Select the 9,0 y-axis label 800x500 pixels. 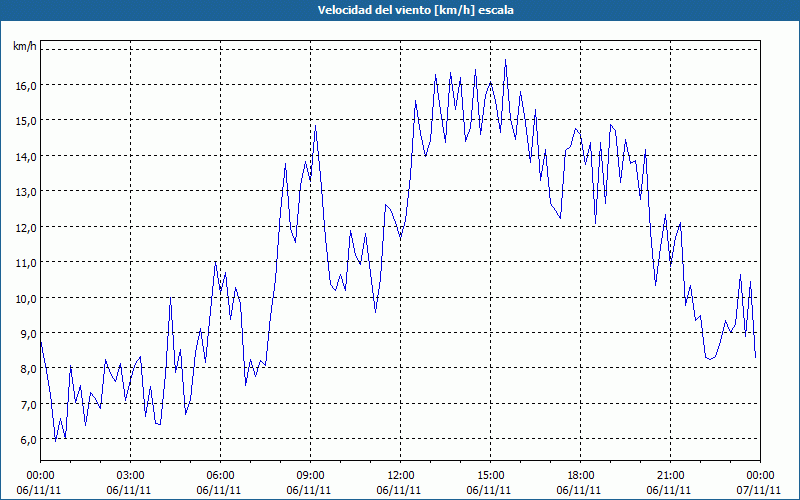point(28,334)
